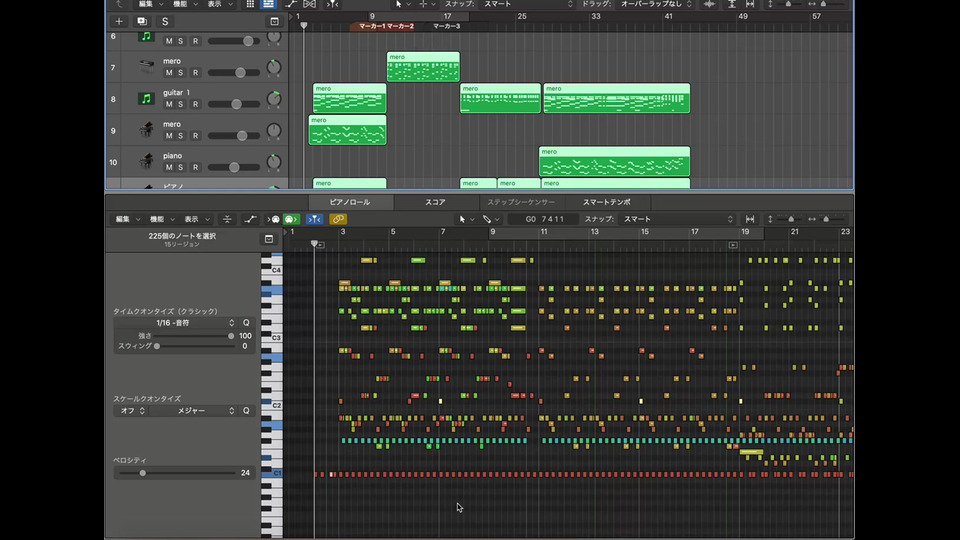Click the piano roll automation curve icon
960x540 pixels.
(x=249, y=219)
